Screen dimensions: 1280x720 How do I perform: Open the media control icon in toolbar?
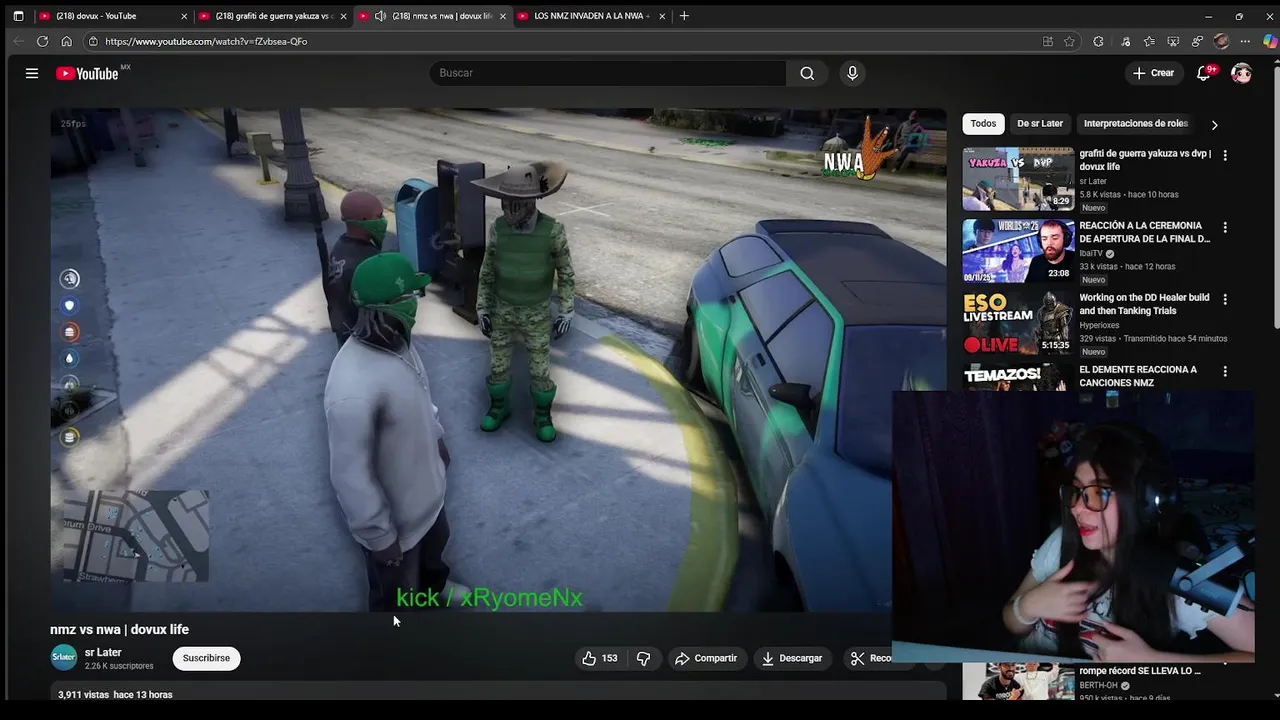coord(1126,41)
